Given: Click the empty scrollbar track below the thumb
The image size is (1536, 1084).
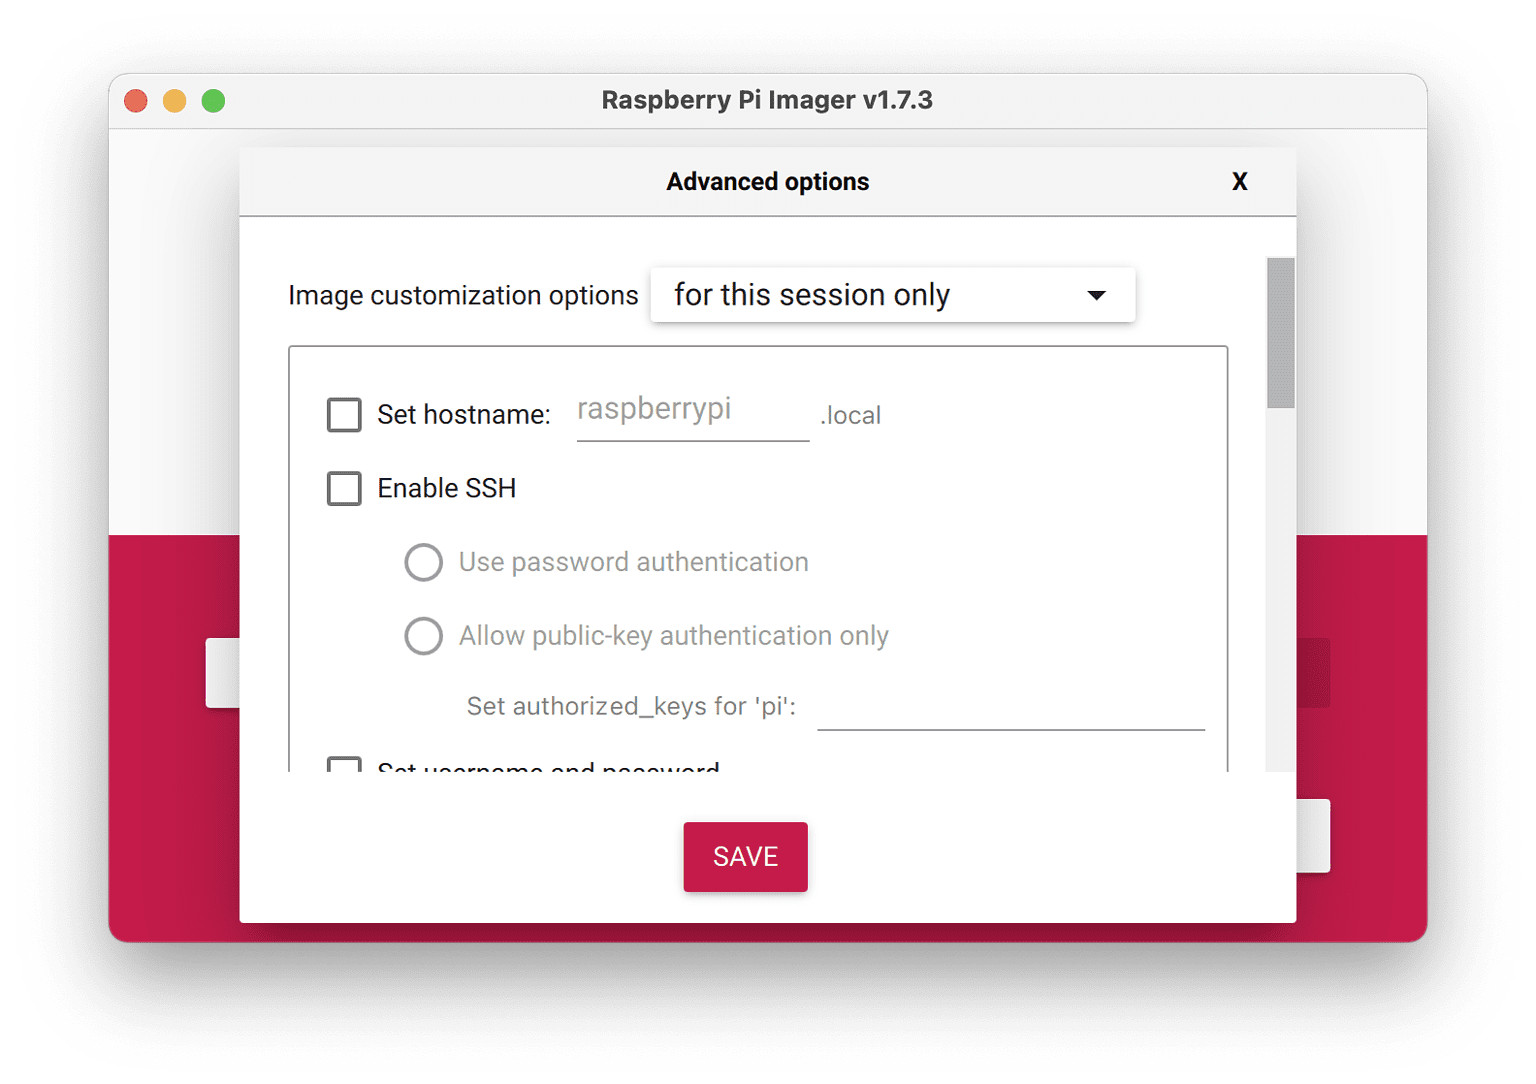Looking at the screenshot, I should click(x=1280, y=600).
